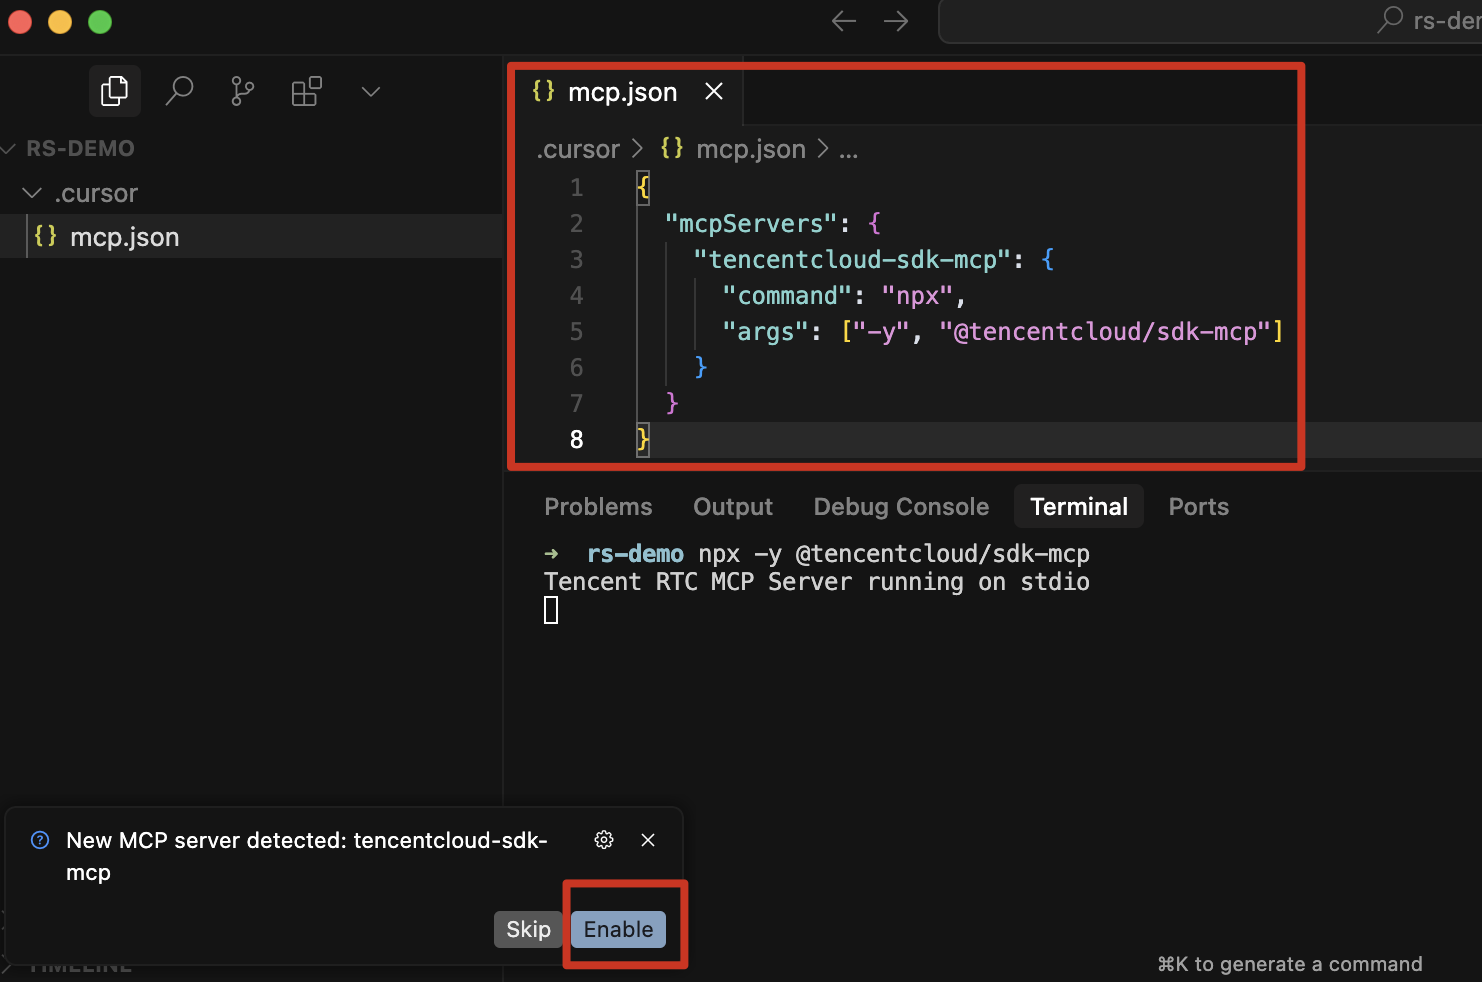
Task: Close the mcp.json editor tab
Action: [x=714, y=91]
